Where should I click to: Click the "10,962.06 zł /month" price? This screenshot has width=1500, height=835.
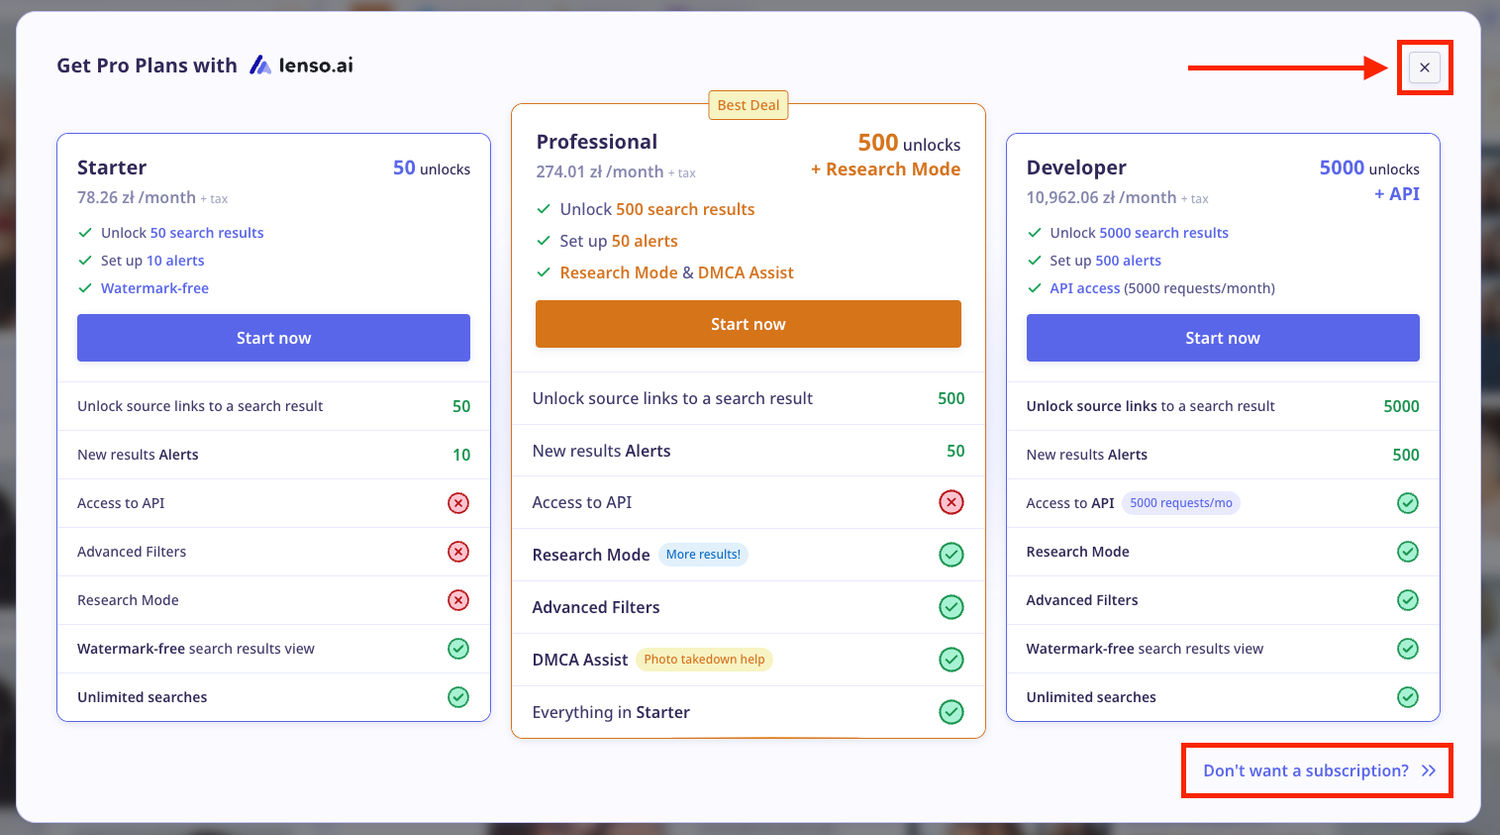point(1101,198)
